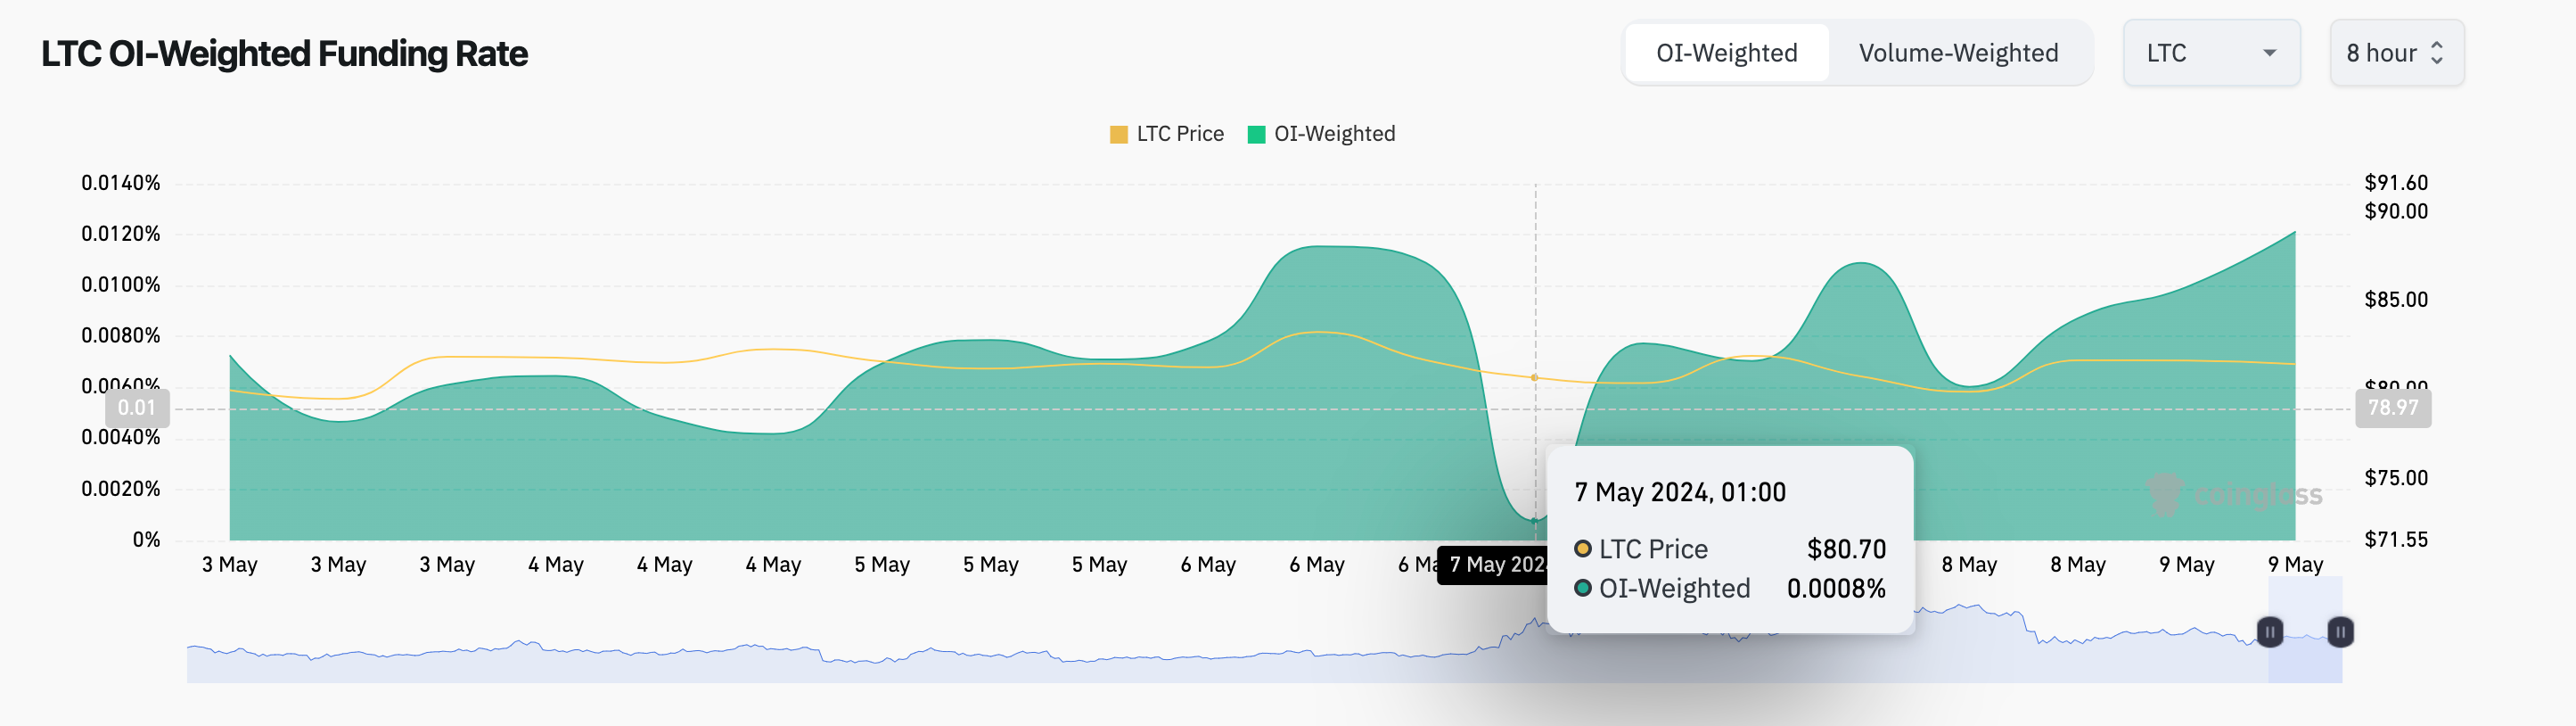The height and width of the screenshot is (726, 2576).
Task: Click the LTC OI-Weighted Funding Rate title
Action: (284, 54)
